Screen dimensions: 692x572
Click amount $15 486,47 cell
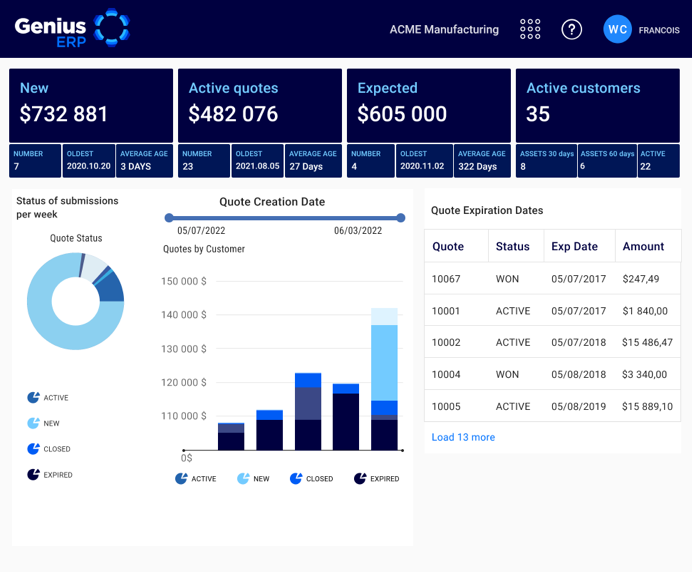tap(647, 342)
